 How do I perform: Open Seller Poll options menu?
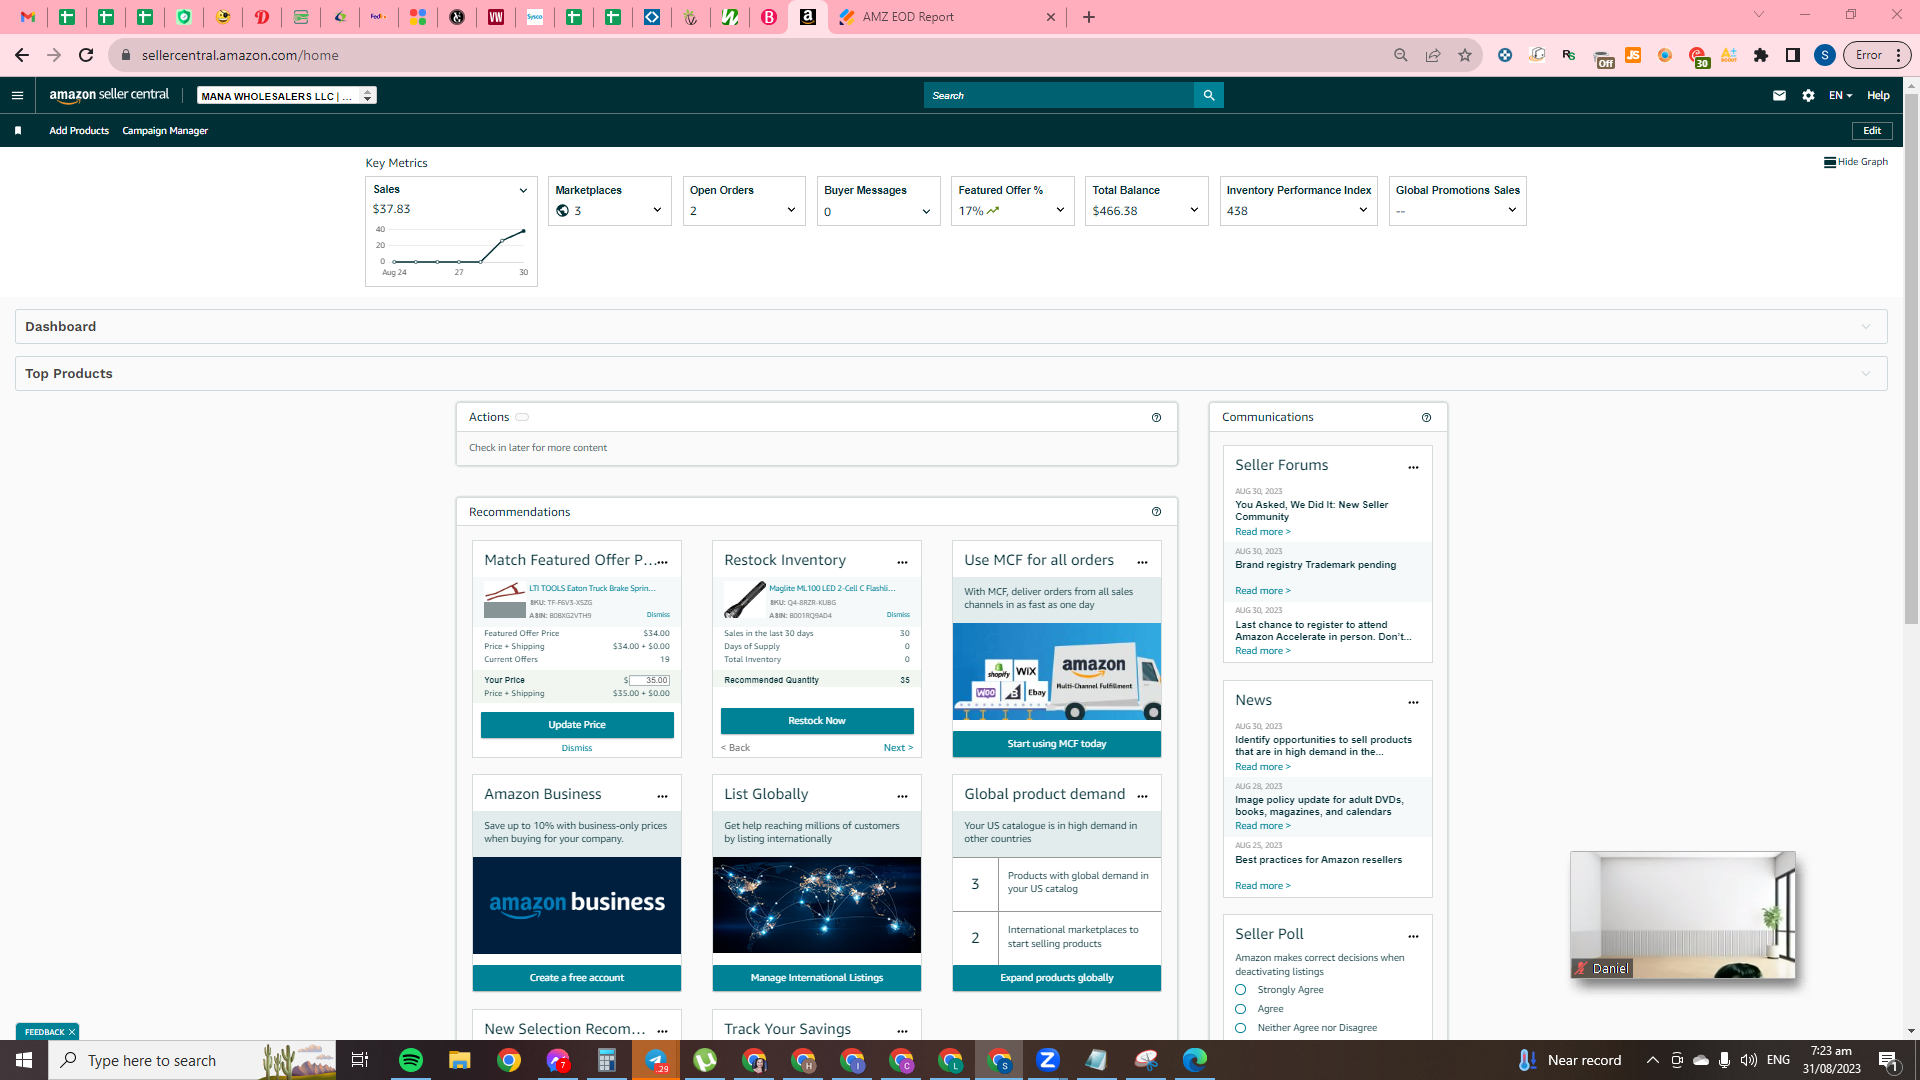click(x=1413, y=936)
